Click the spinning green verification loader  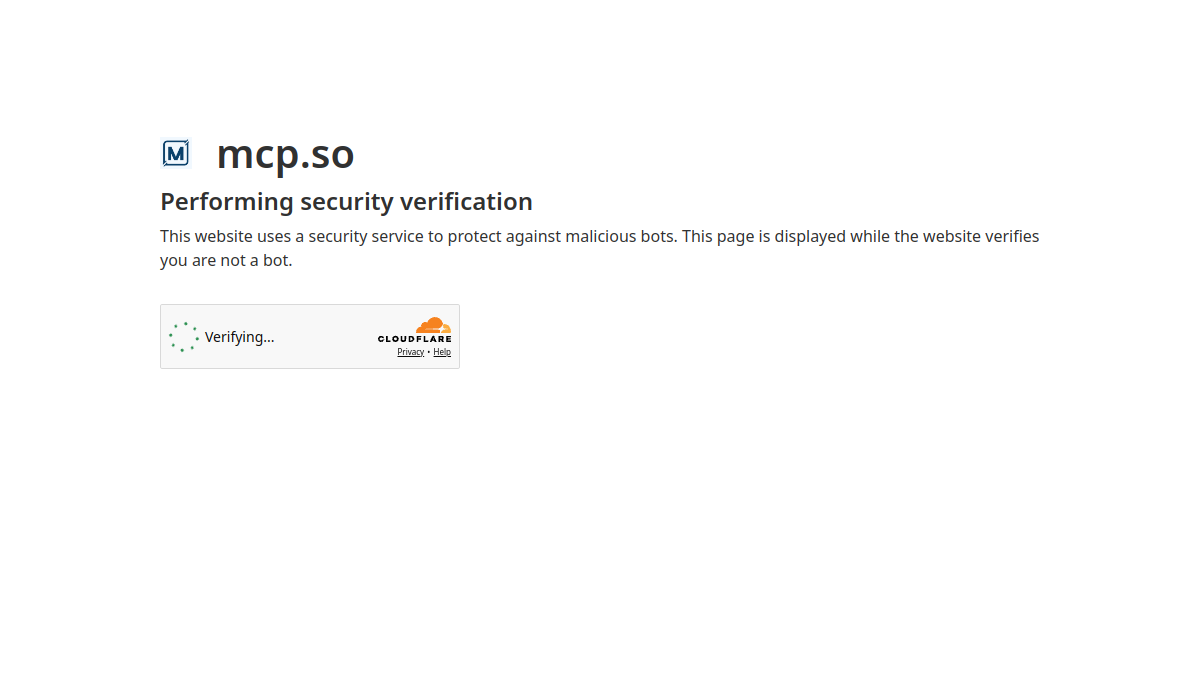tap(184, 337)
